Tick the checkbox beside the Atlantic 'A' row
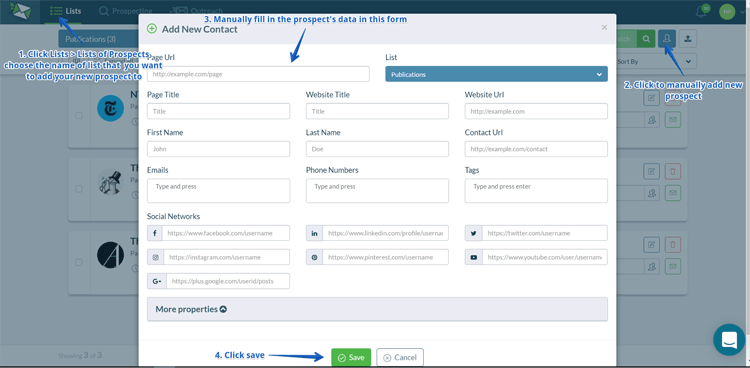The width and height of the screenshot is (750, 368). 79,262
